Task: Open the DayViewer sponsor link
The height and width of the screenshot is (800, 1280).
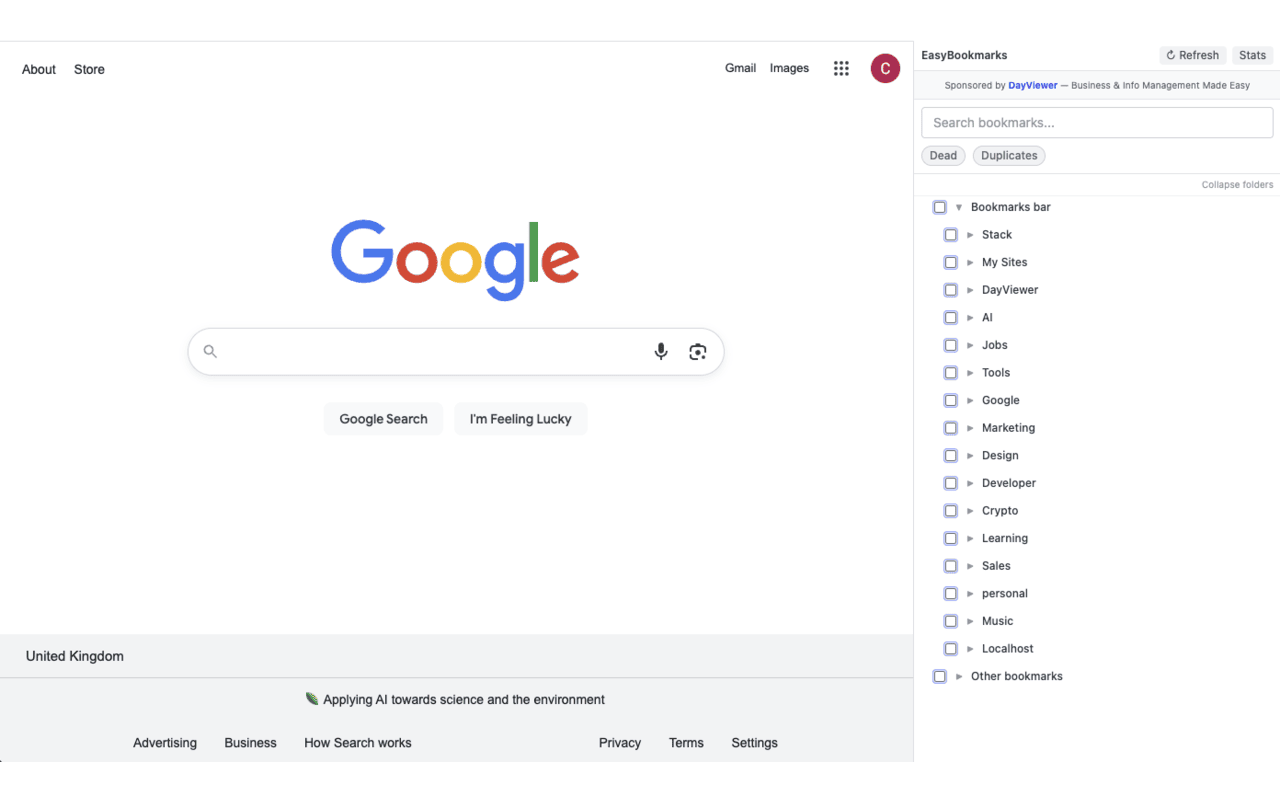Action: [1032, 85]
